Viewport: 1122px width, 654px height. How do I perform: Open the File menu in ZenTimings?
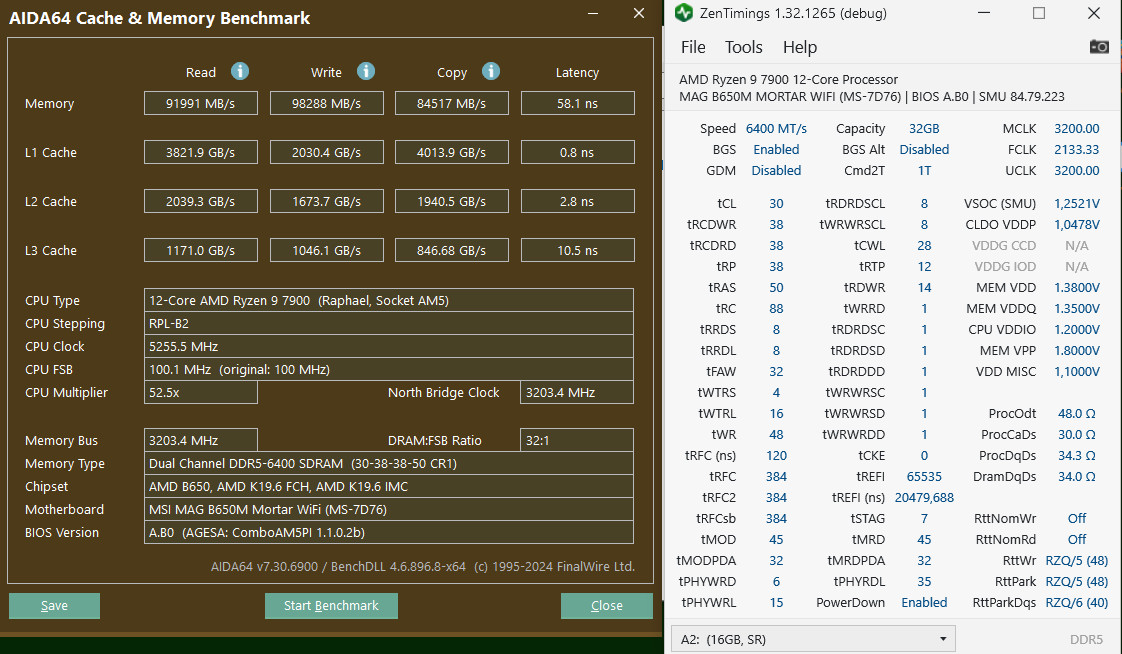click(x=693, y=47)
